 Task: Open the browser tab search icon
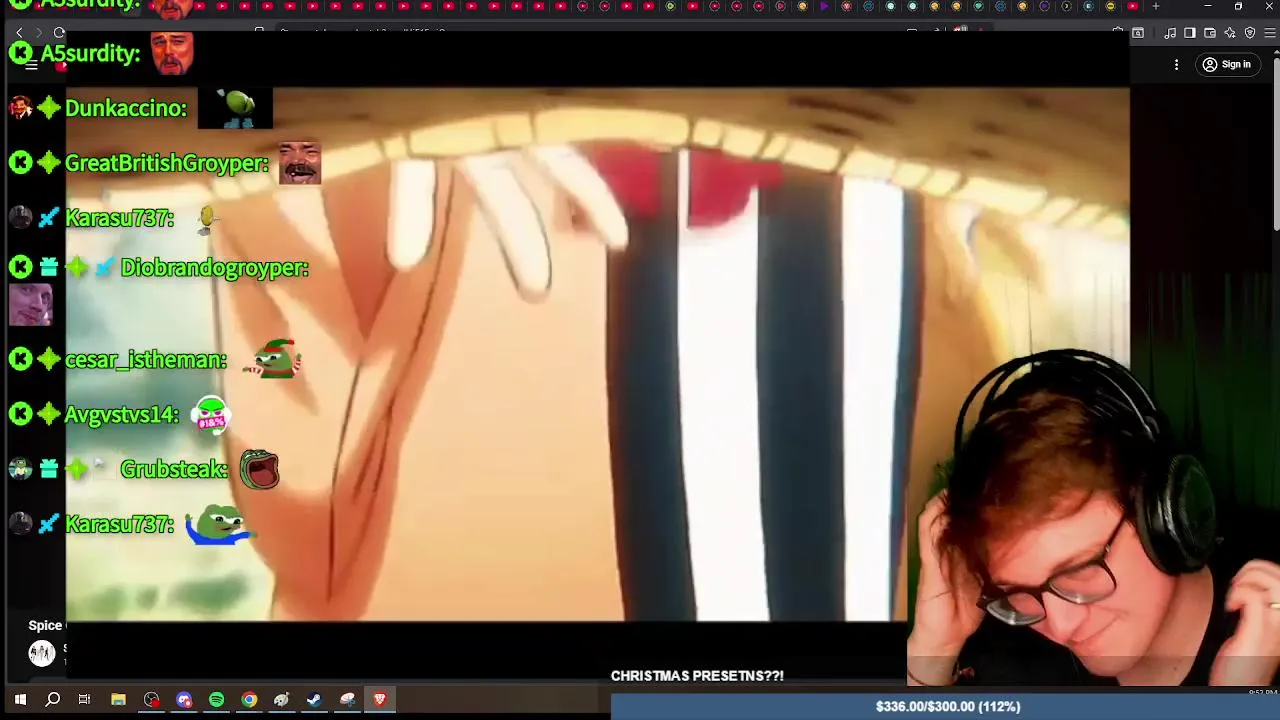pos(1138,33)
